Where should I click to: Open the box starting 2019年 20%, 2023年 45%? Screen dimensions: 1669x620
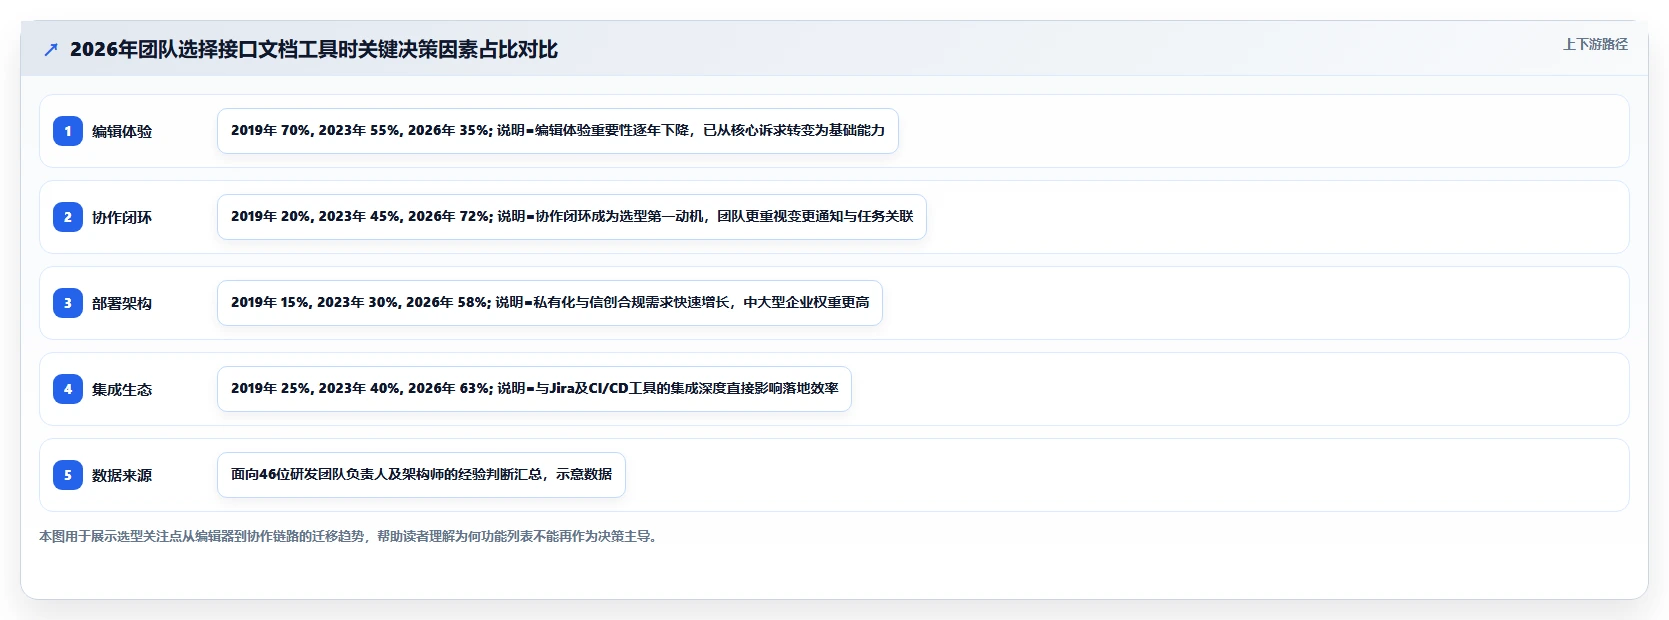click(x=572, y=217)
